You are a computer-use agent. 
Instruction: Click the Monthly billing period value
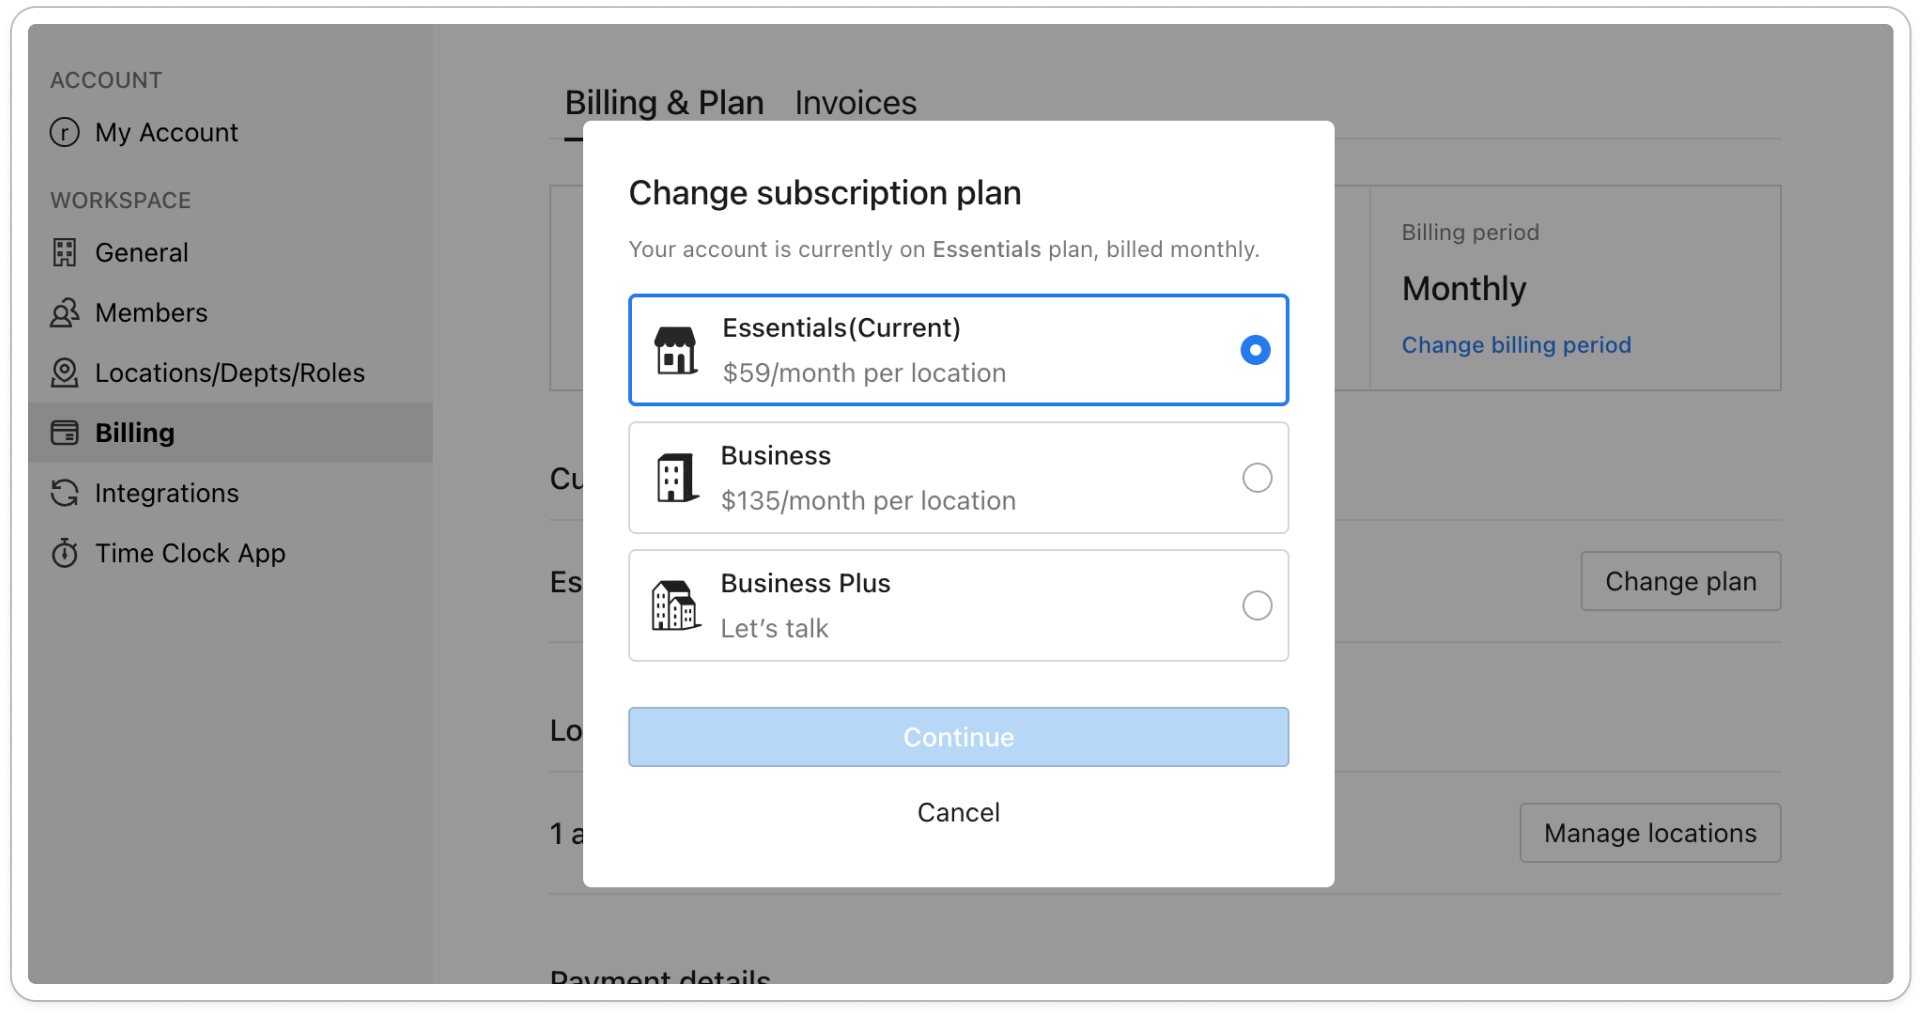tap(1464, 289)
